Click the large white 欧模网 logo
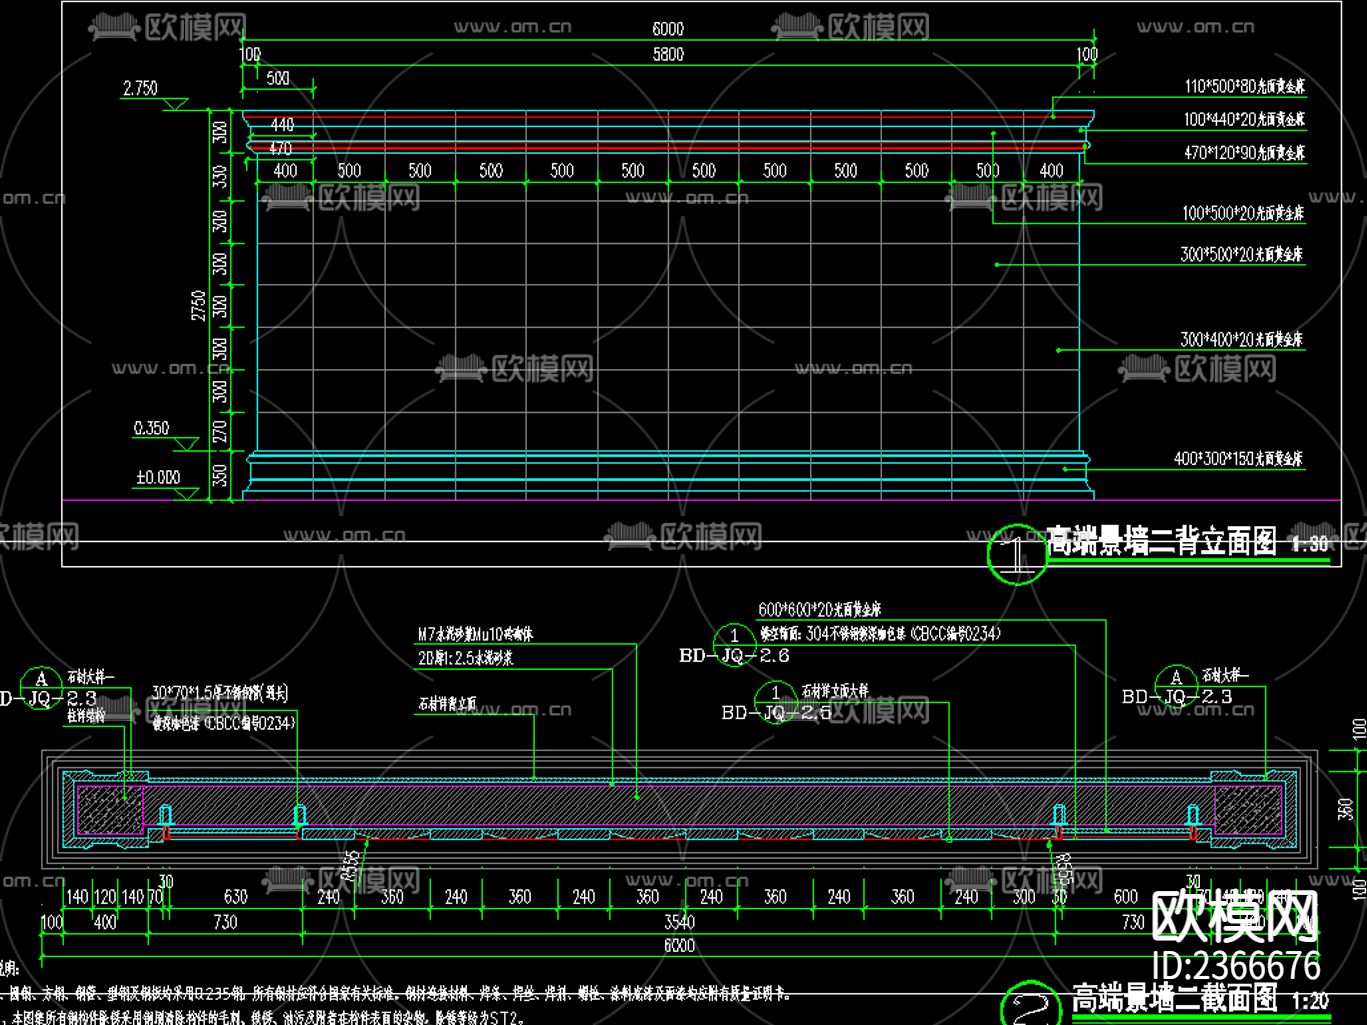 1235,916
